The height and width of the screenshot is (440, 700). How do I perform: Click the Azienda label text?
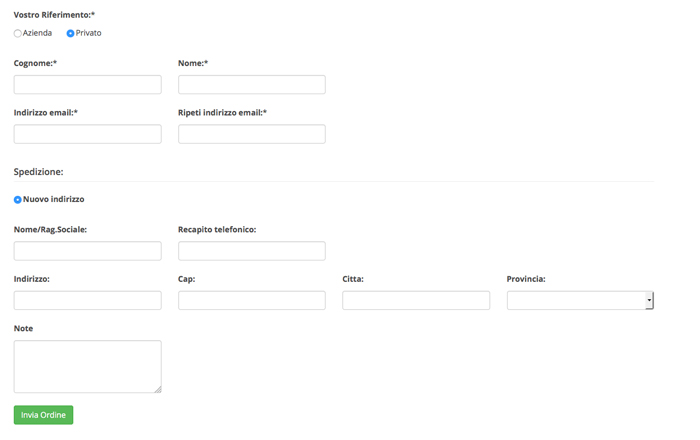tap(38, 33)
